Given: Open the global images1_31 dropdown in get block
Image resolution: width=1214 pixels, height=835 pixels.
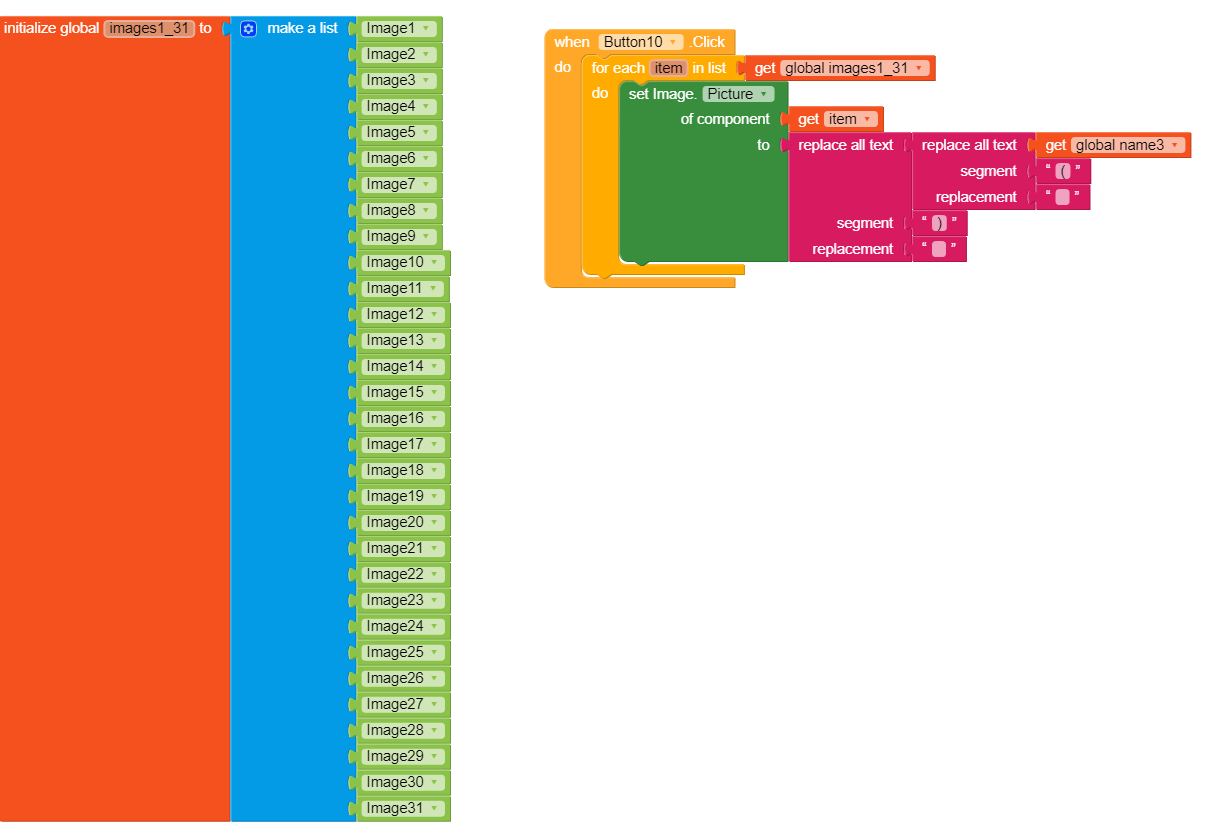Looking at the screenshot, I should coord(917,68).
